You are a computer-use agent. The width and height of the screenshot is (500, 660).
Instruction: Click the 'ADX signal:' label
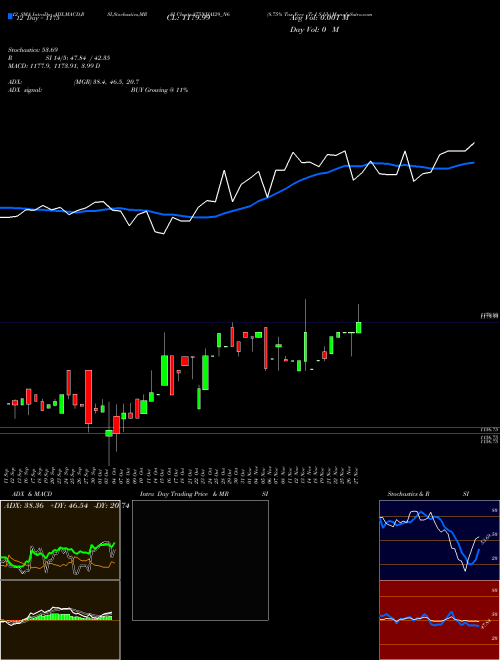25,90
